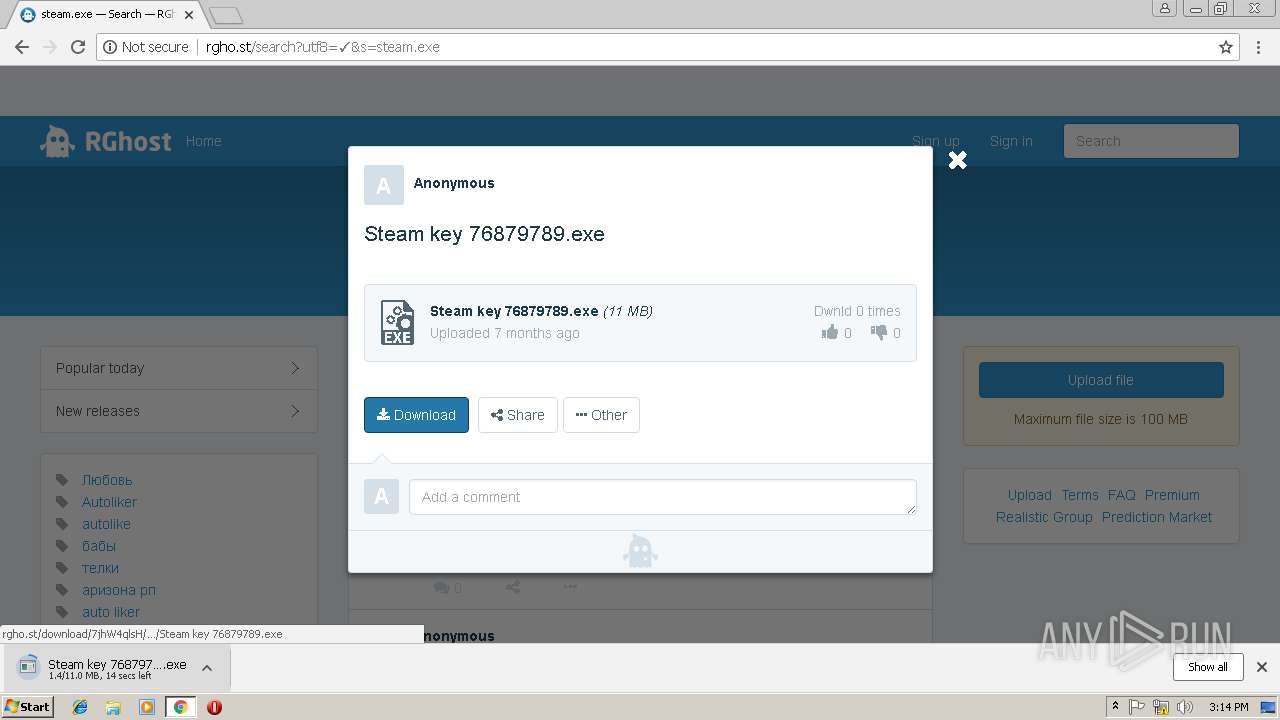This screenshot has width=1280, height=720.
Task: Click the Anonymous uploader name
Action: coord(454,183)
